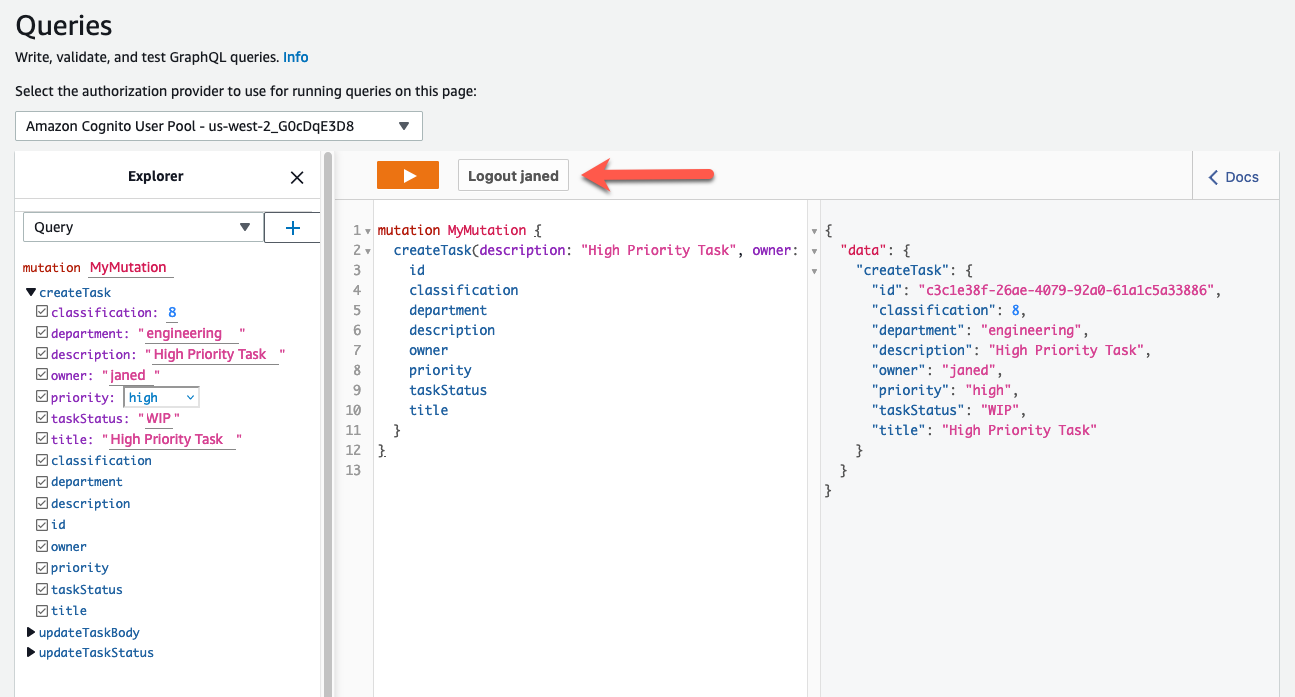Close the Explorer panel
This screenshot has height=697, width=1295.
click(x=297, y=177)
